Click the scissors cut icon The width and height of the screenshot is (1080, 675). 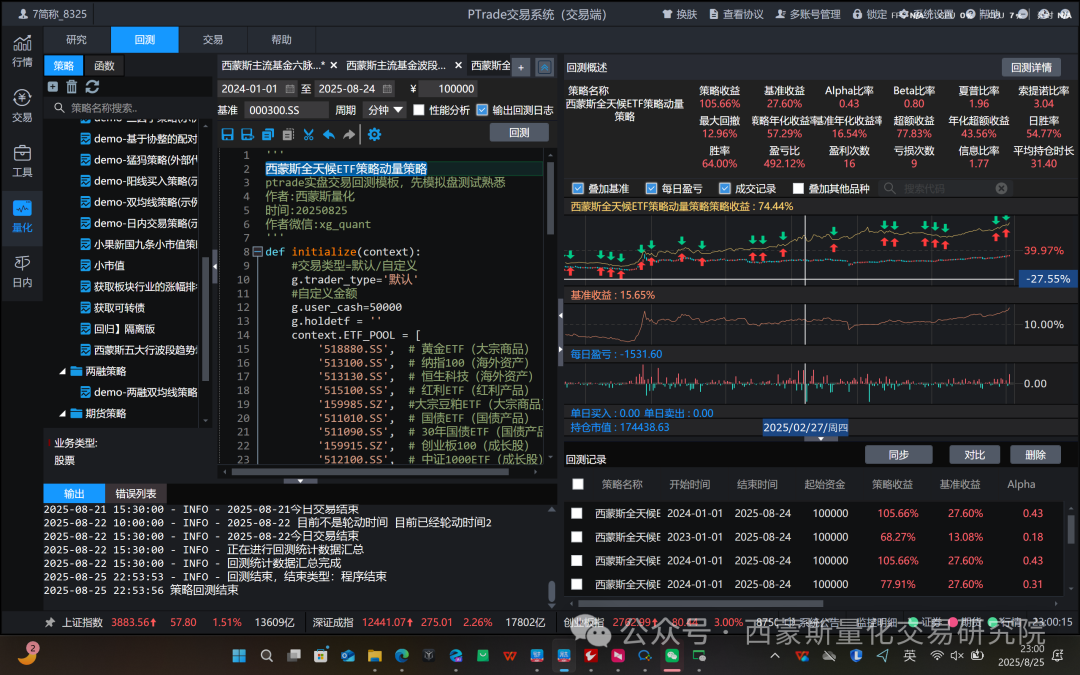point(309,134)
